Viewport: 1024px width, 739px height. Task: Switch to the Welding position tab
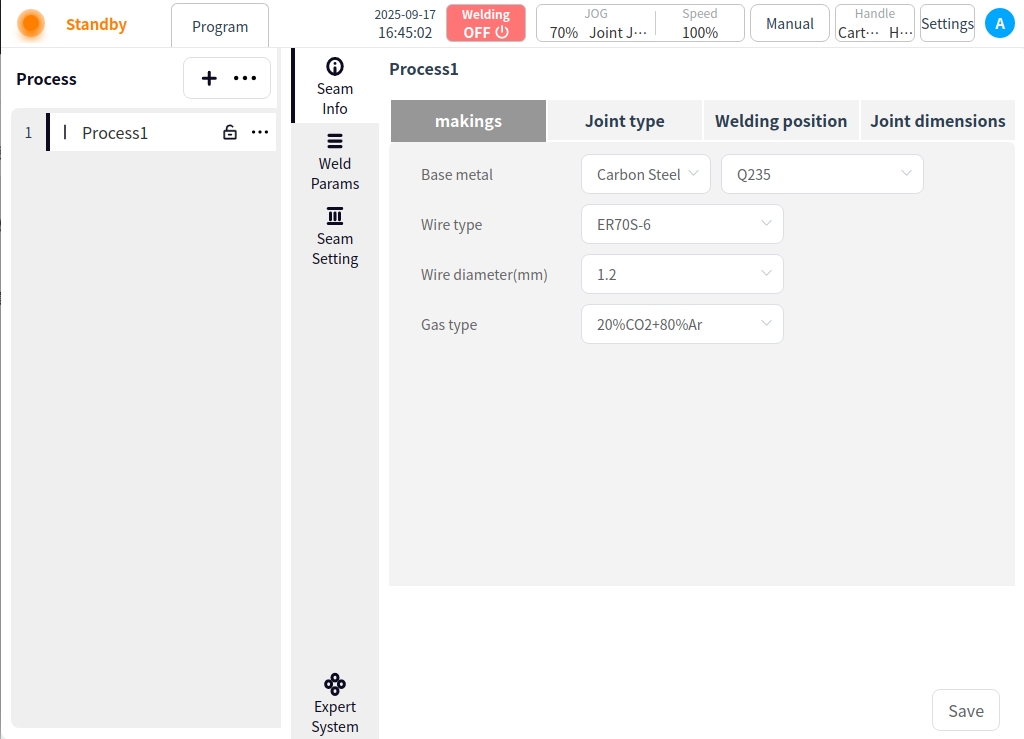point(780,121)
